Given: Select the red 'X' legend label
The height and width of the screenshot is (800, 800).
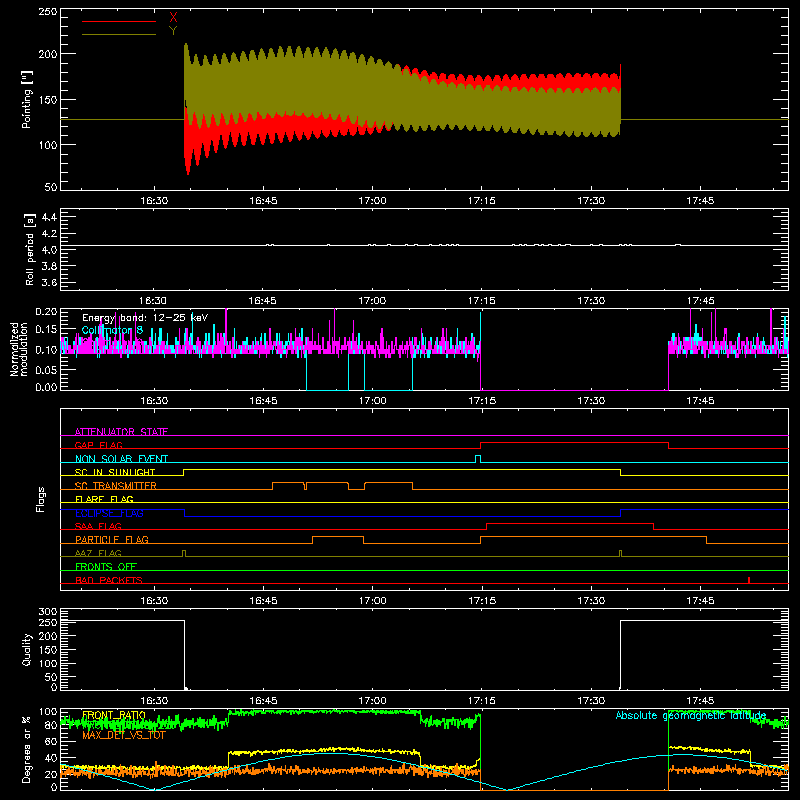Looking at the screenshot, I should coord(173,18).
